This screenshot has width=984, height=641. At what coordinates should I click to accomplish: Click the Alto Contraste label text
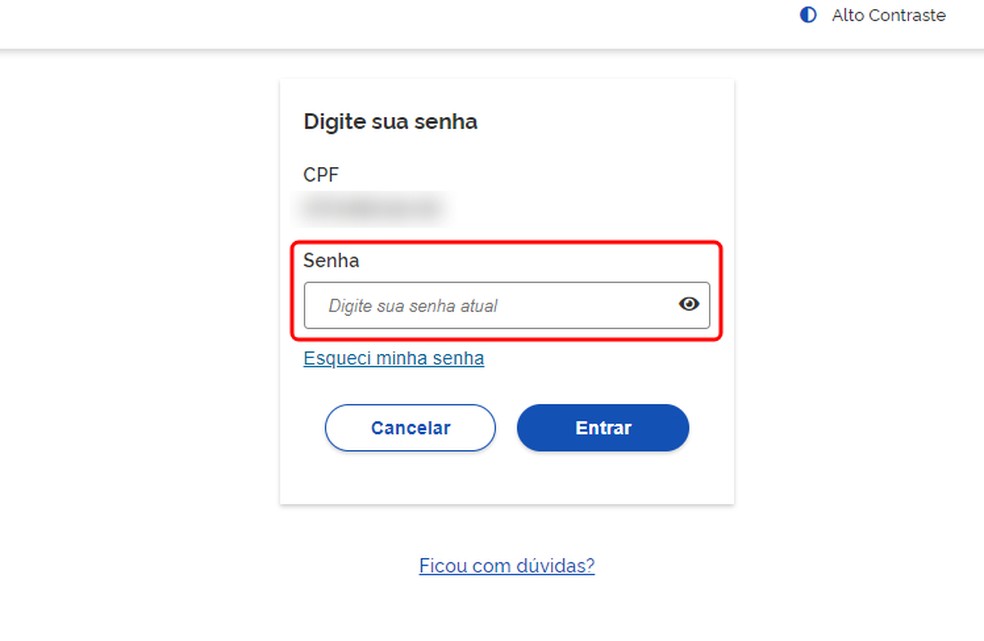click(888, 15)
